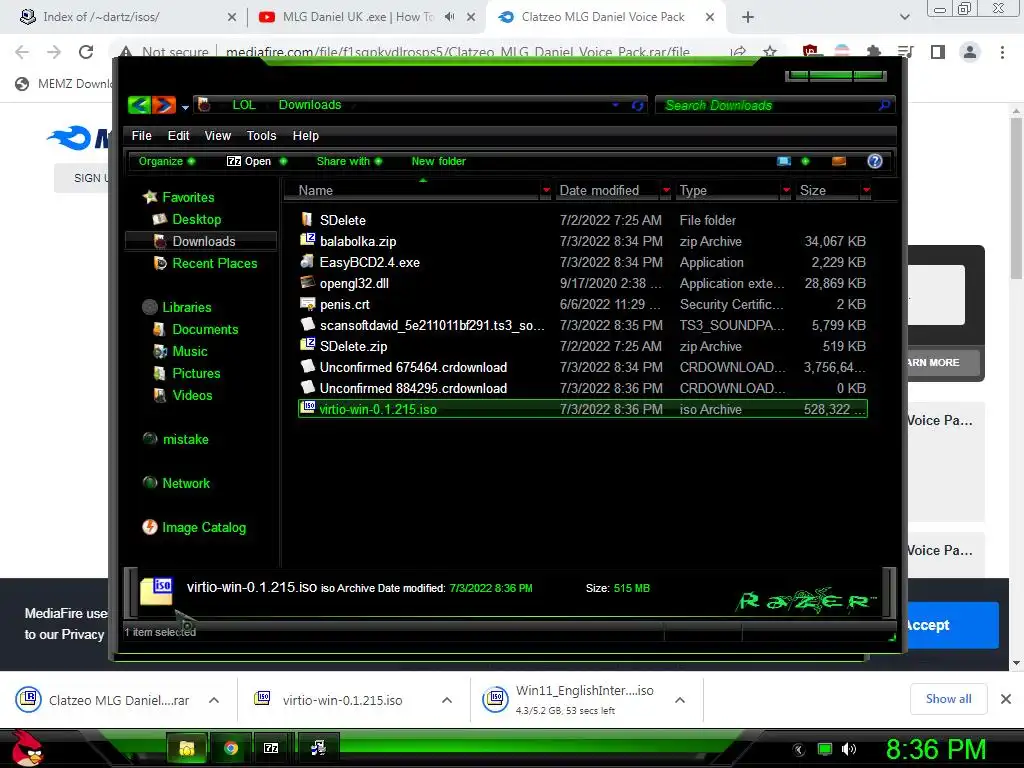Change the view layout icon
The width and height of the screenshot is (1024, 768).
pos(784,161)
